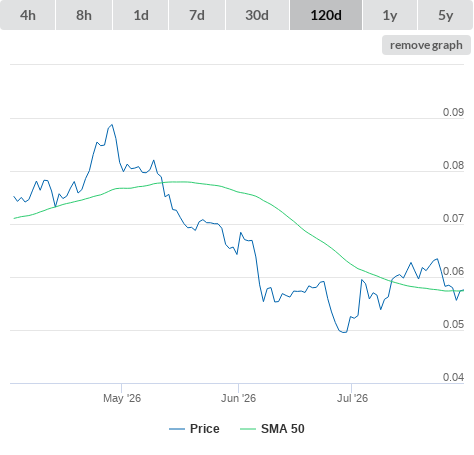Click the price peak near 0.09
This screenshot has width=474, height=455.
point(112,125)
